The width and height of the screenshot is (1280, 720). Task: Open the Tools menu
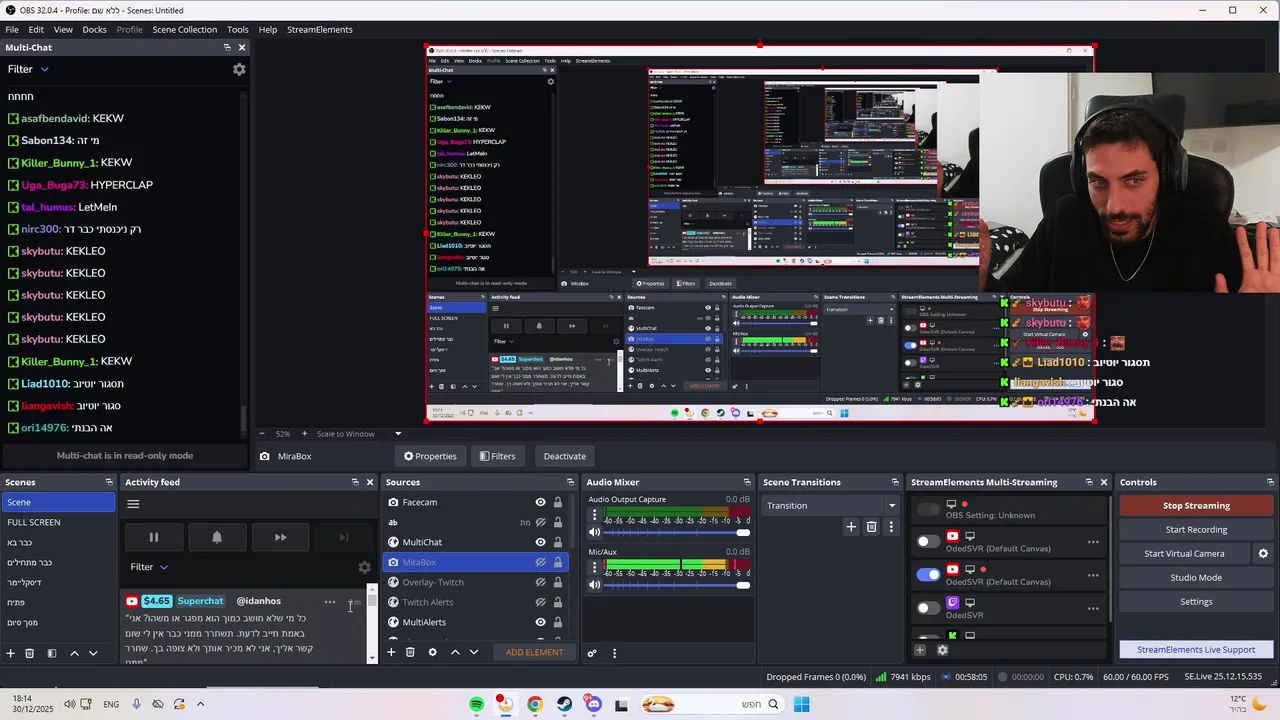pos(238,29)
